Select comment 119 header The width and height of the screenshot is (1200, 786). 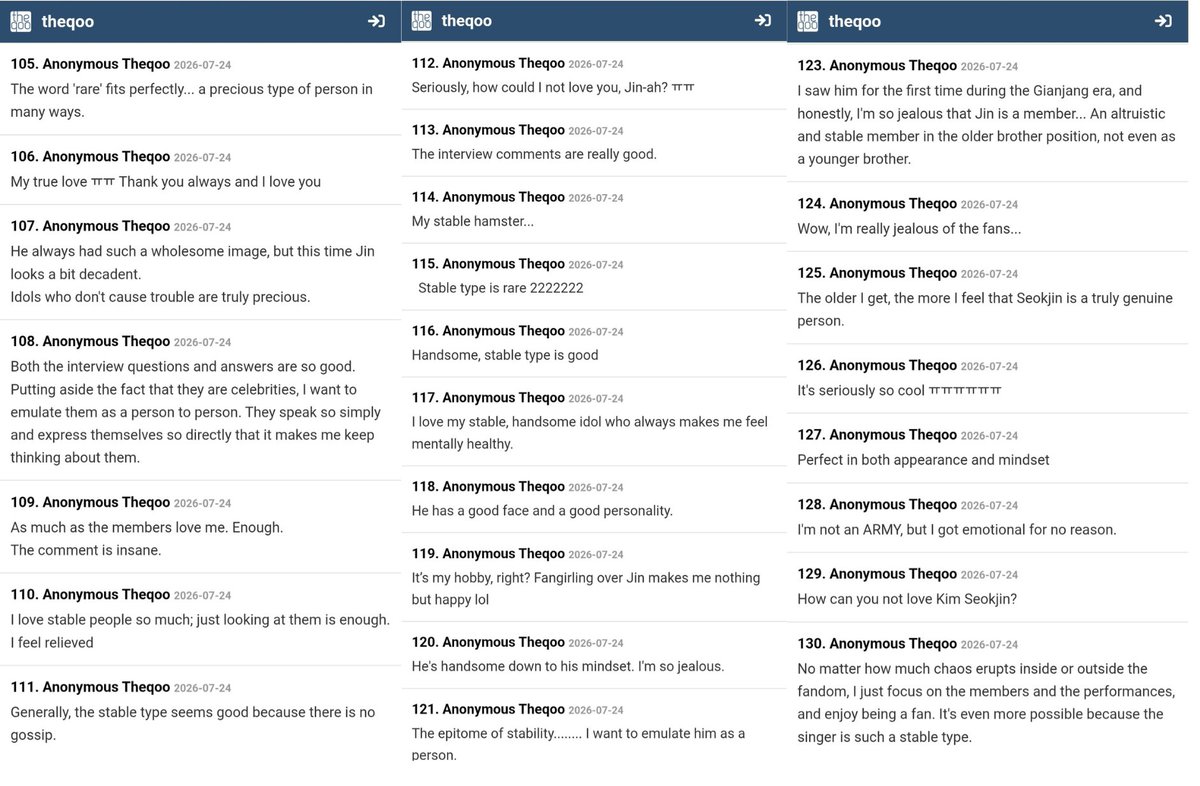(x=518, y=555)
